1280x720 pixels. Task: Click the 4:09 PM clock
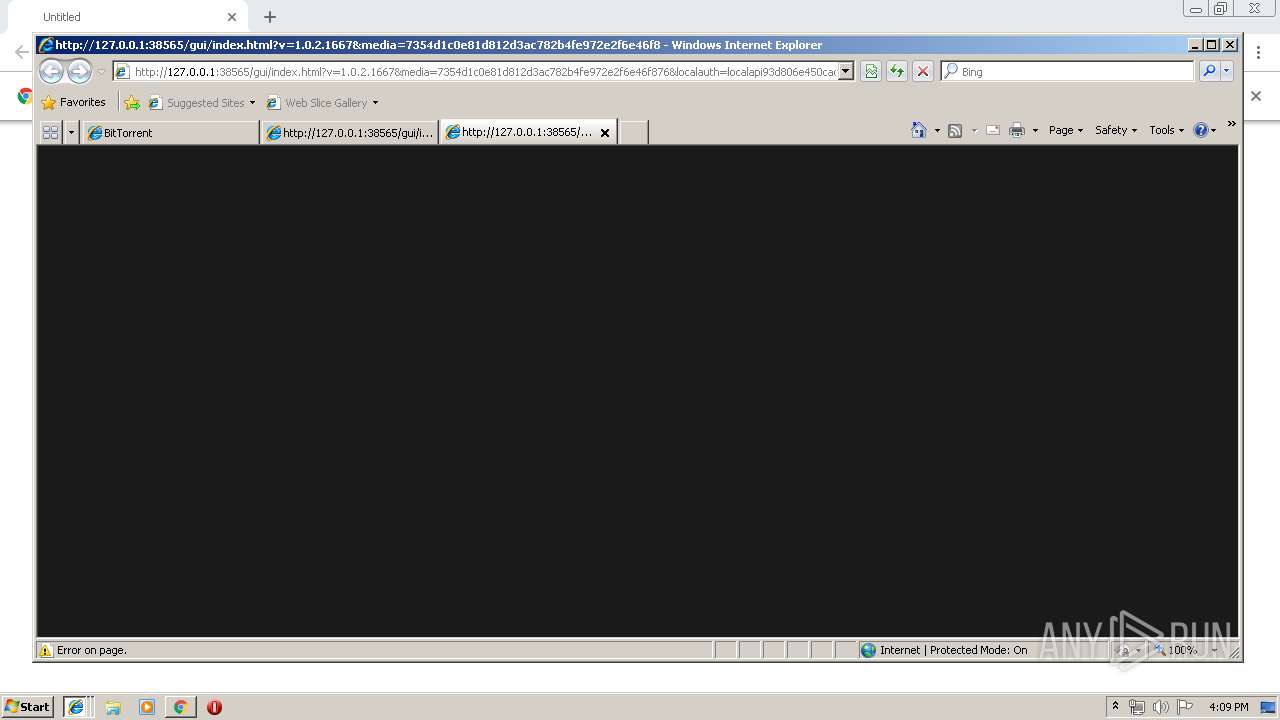click(x=1228, y=707)
